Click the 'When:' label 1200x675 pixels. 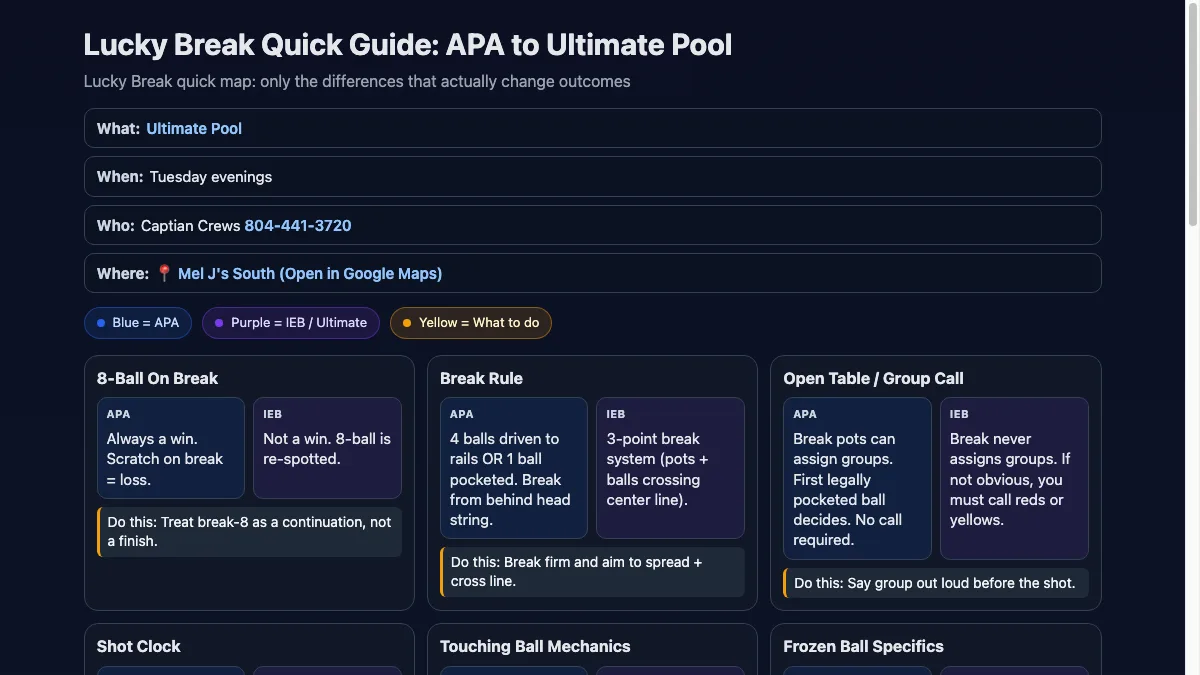120,177
